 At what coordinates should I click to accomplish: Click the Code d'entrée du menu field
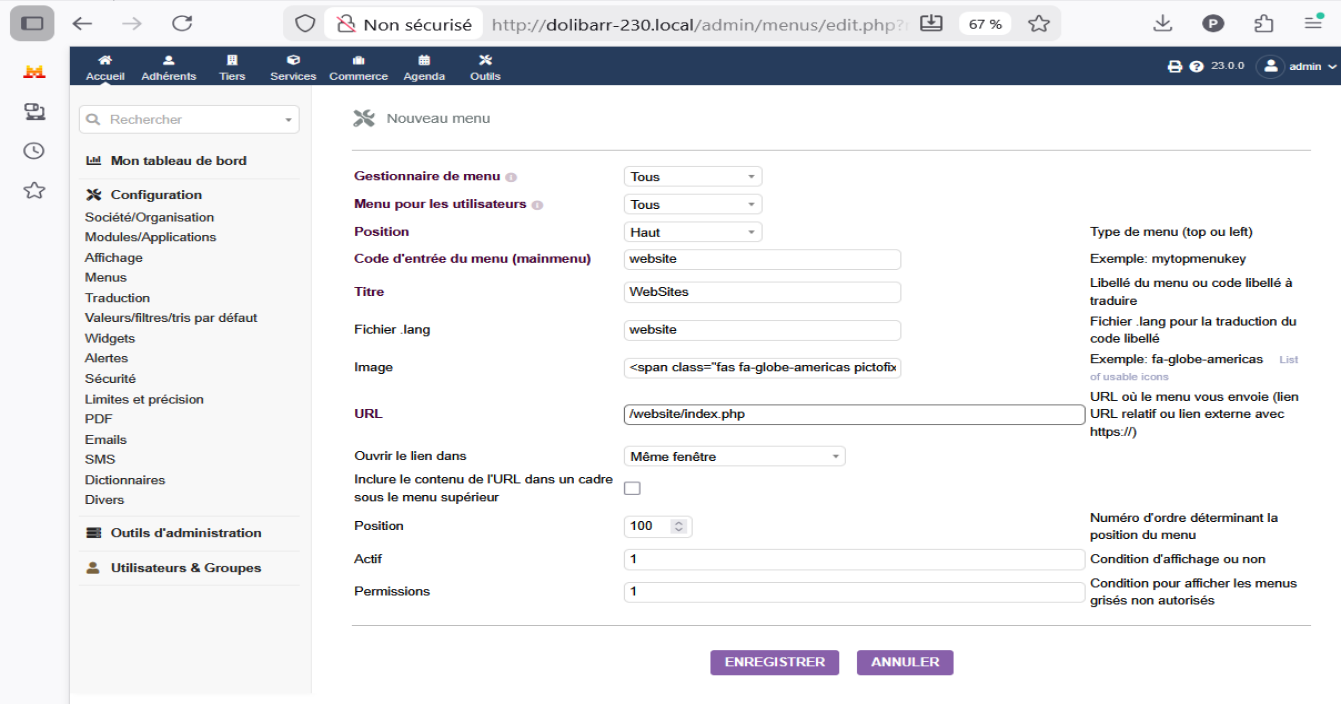coord(762,259)
